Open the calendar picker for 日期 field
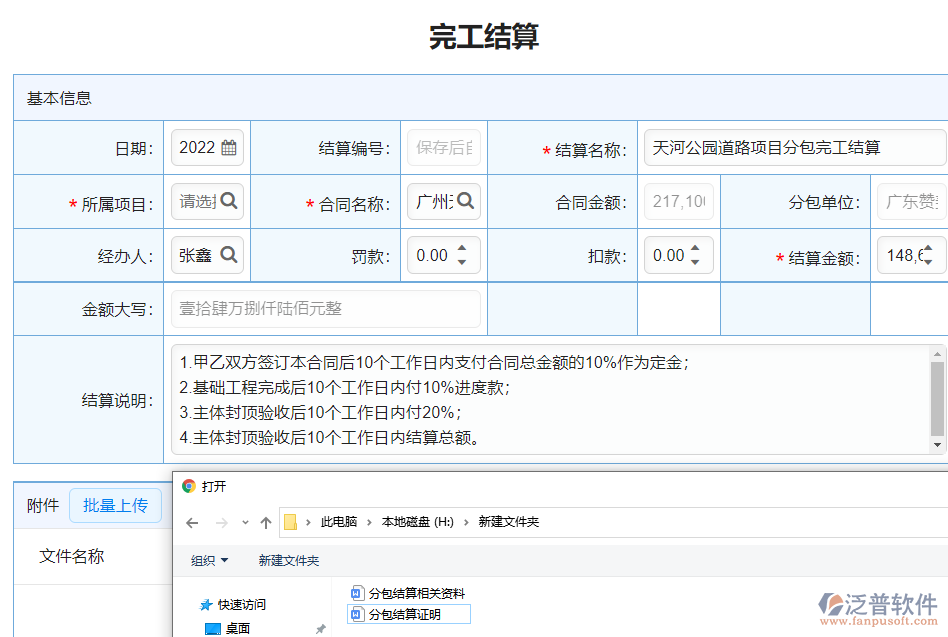Image resolution: width=948 pixels, height=637 pixels. tap(231, 149)
